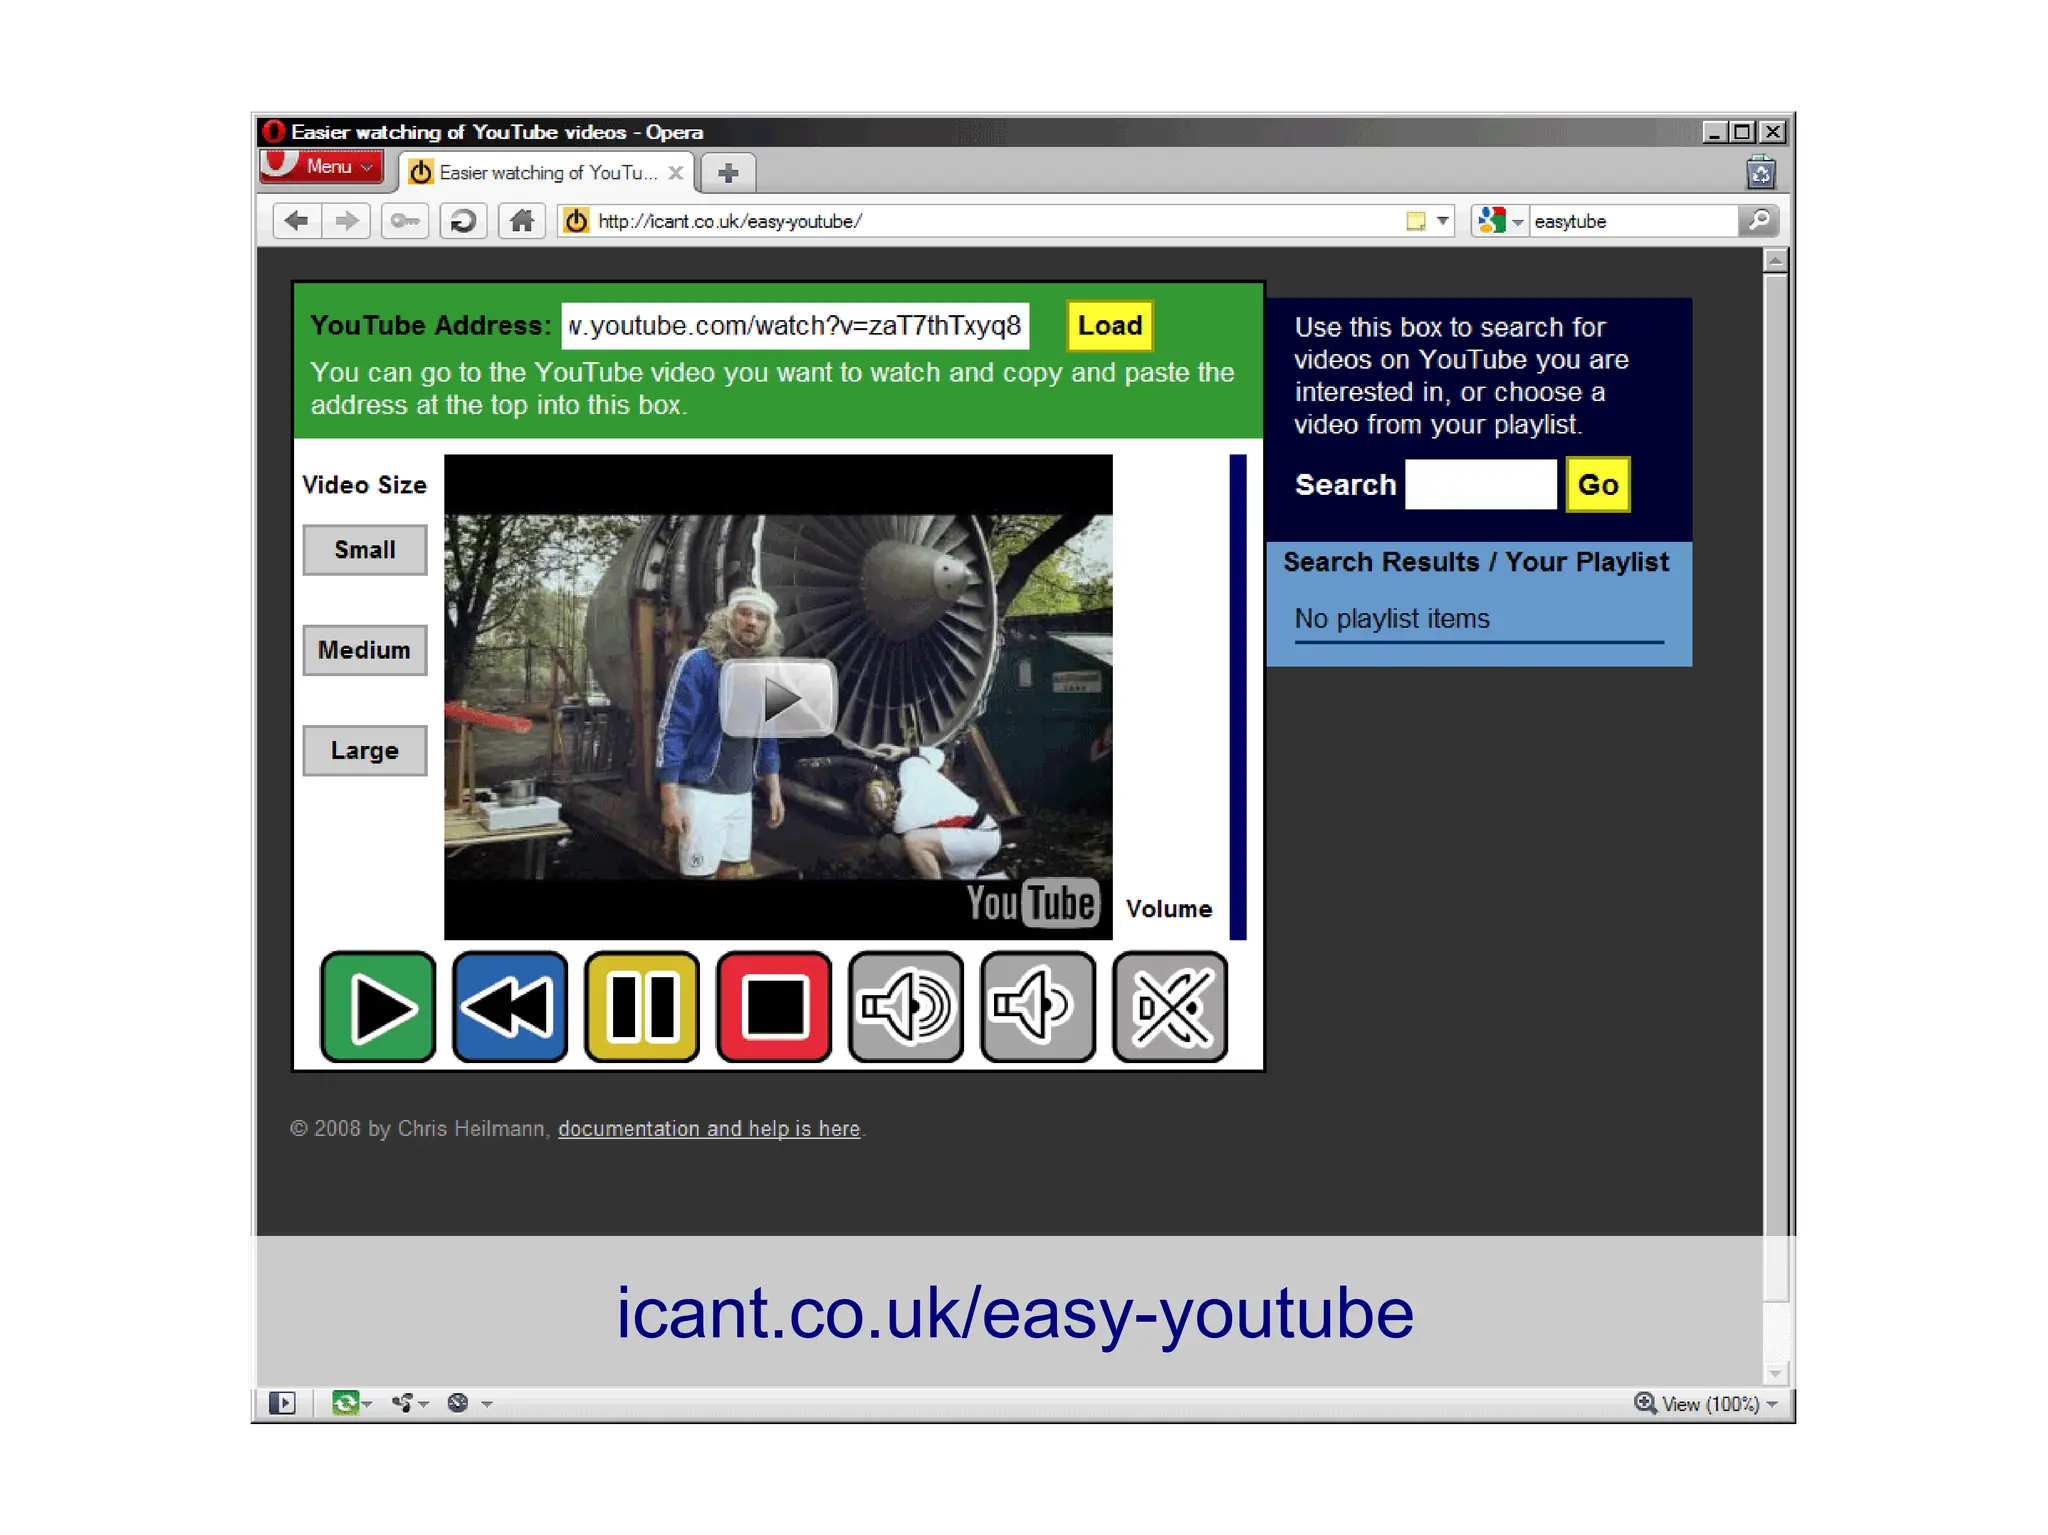Click scrollbar down arrow
The image size is (2048, 1535).
1775,1373
